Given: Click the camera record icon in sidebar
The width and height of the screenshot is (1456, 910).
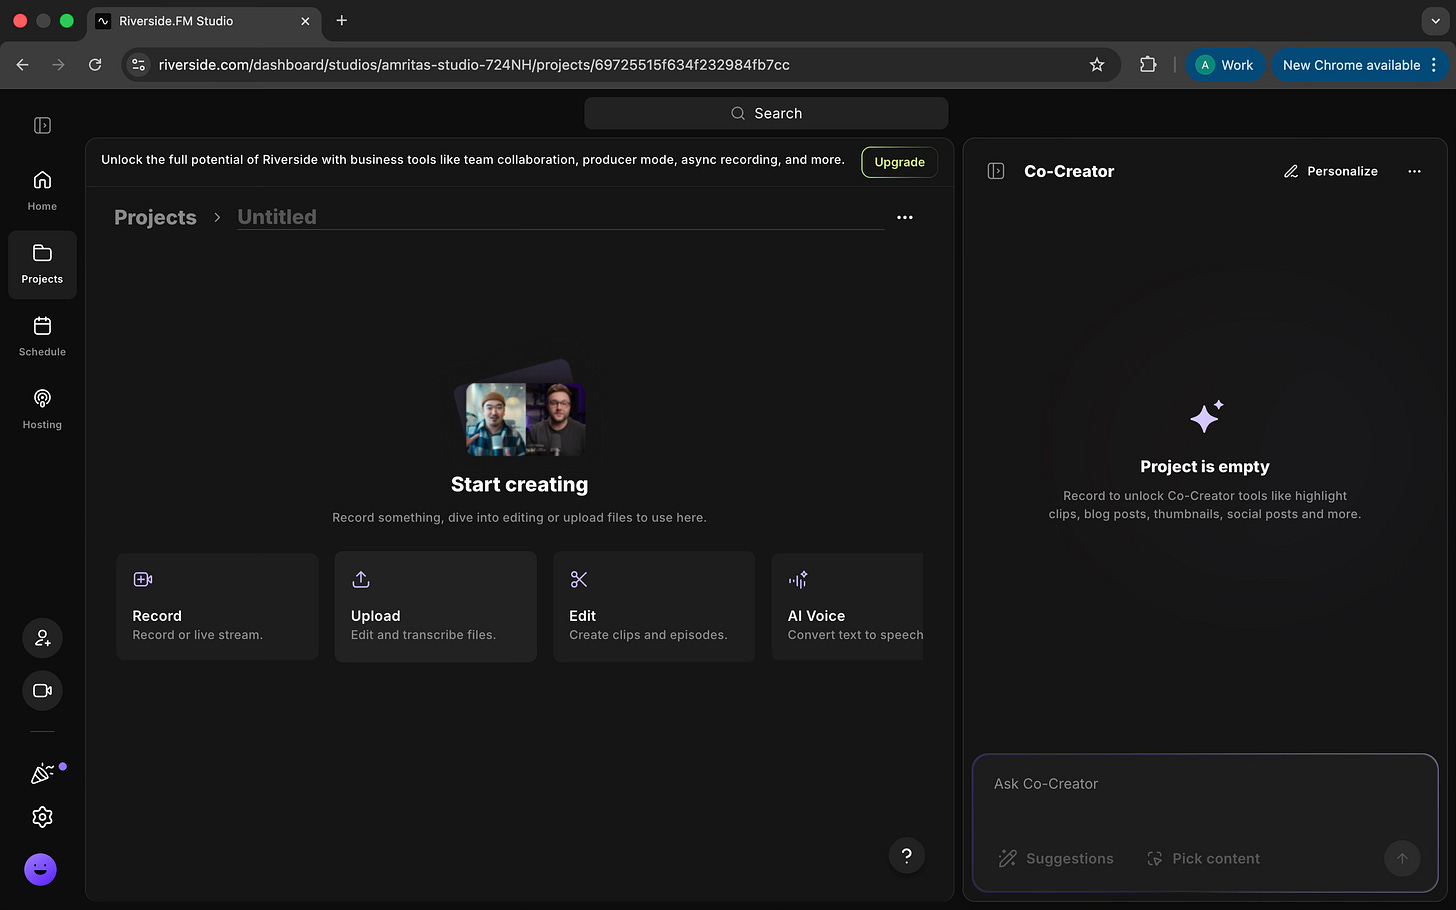Looking at the screenshot, I should (42, 690).
